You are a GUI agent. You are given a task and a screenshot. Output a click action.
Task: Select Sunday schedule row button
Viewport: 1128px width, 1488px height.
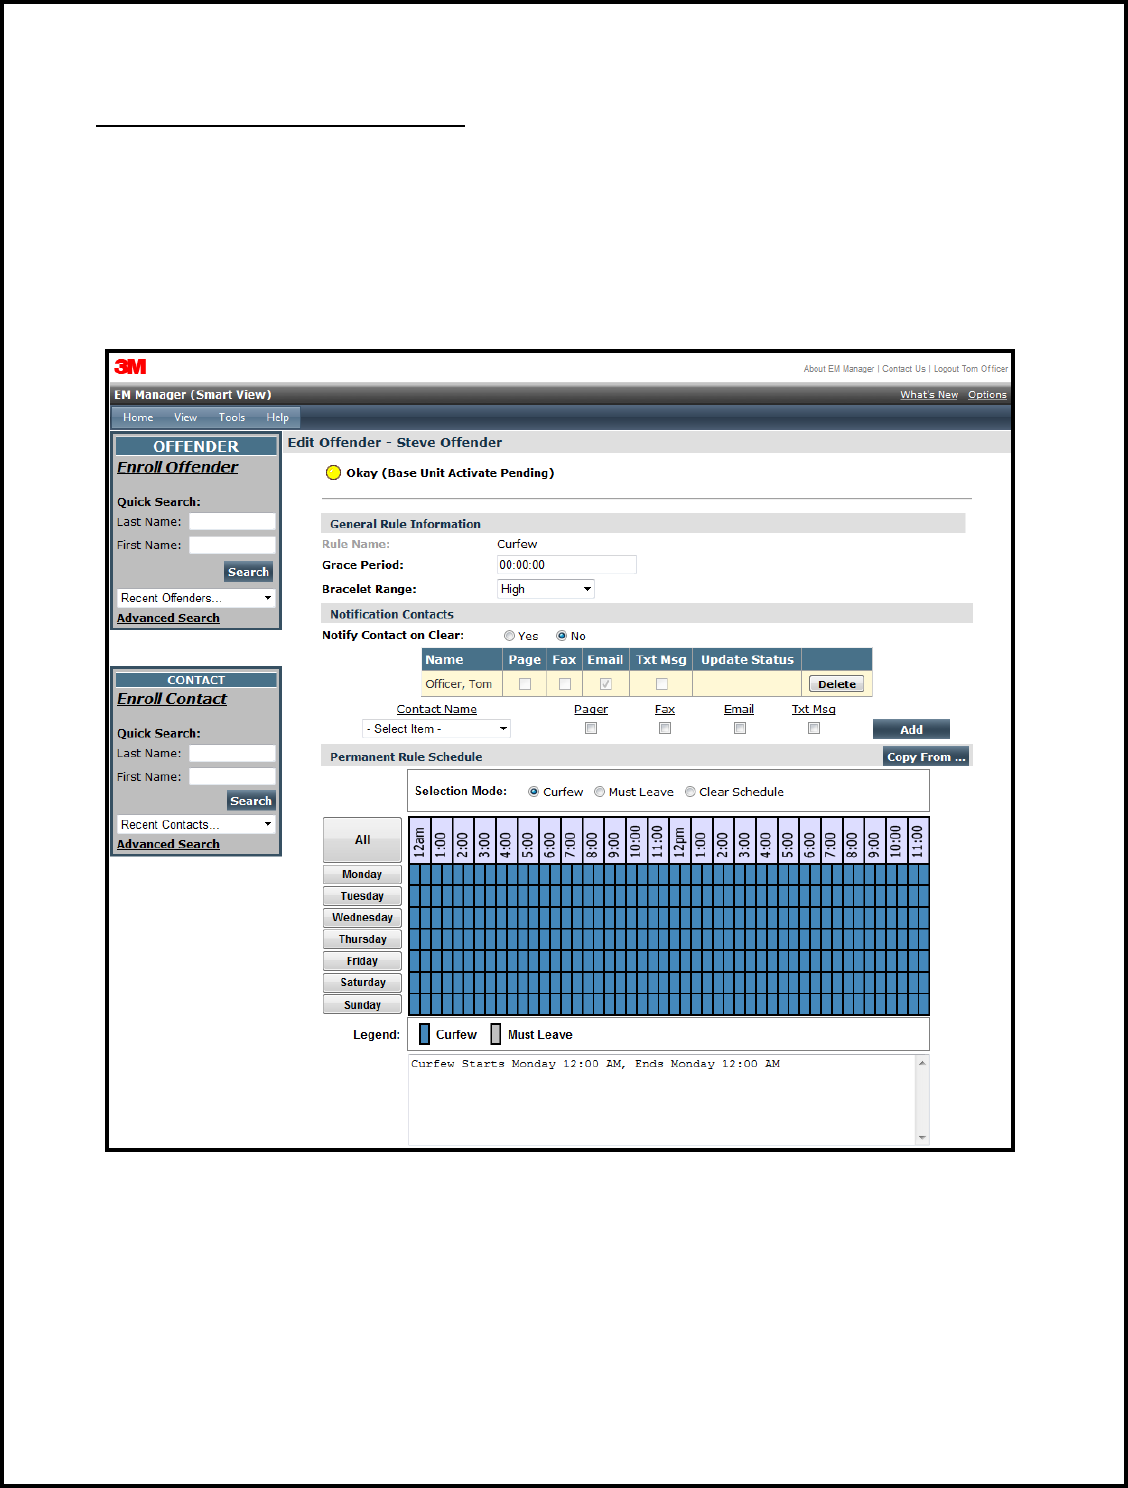(x=362, y=1005)
